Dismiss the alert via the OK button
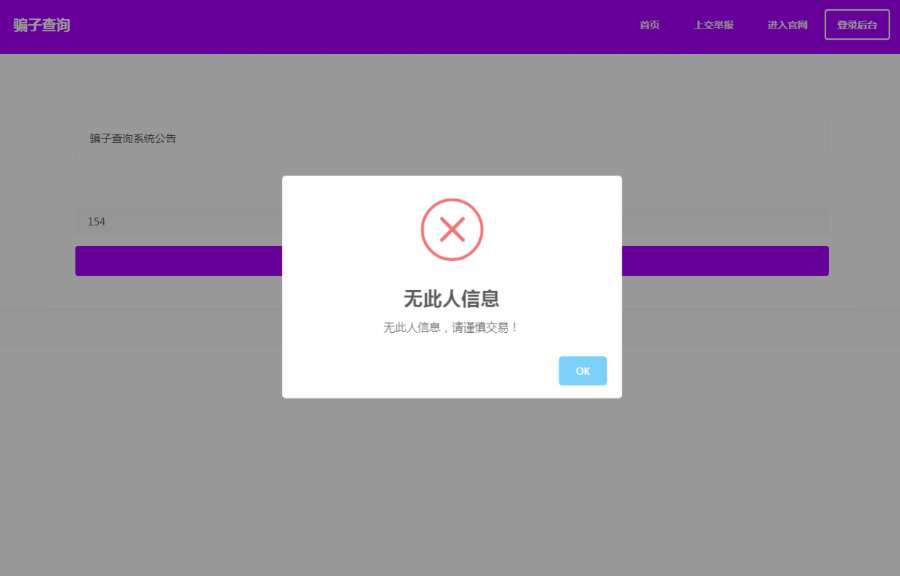 582,371
